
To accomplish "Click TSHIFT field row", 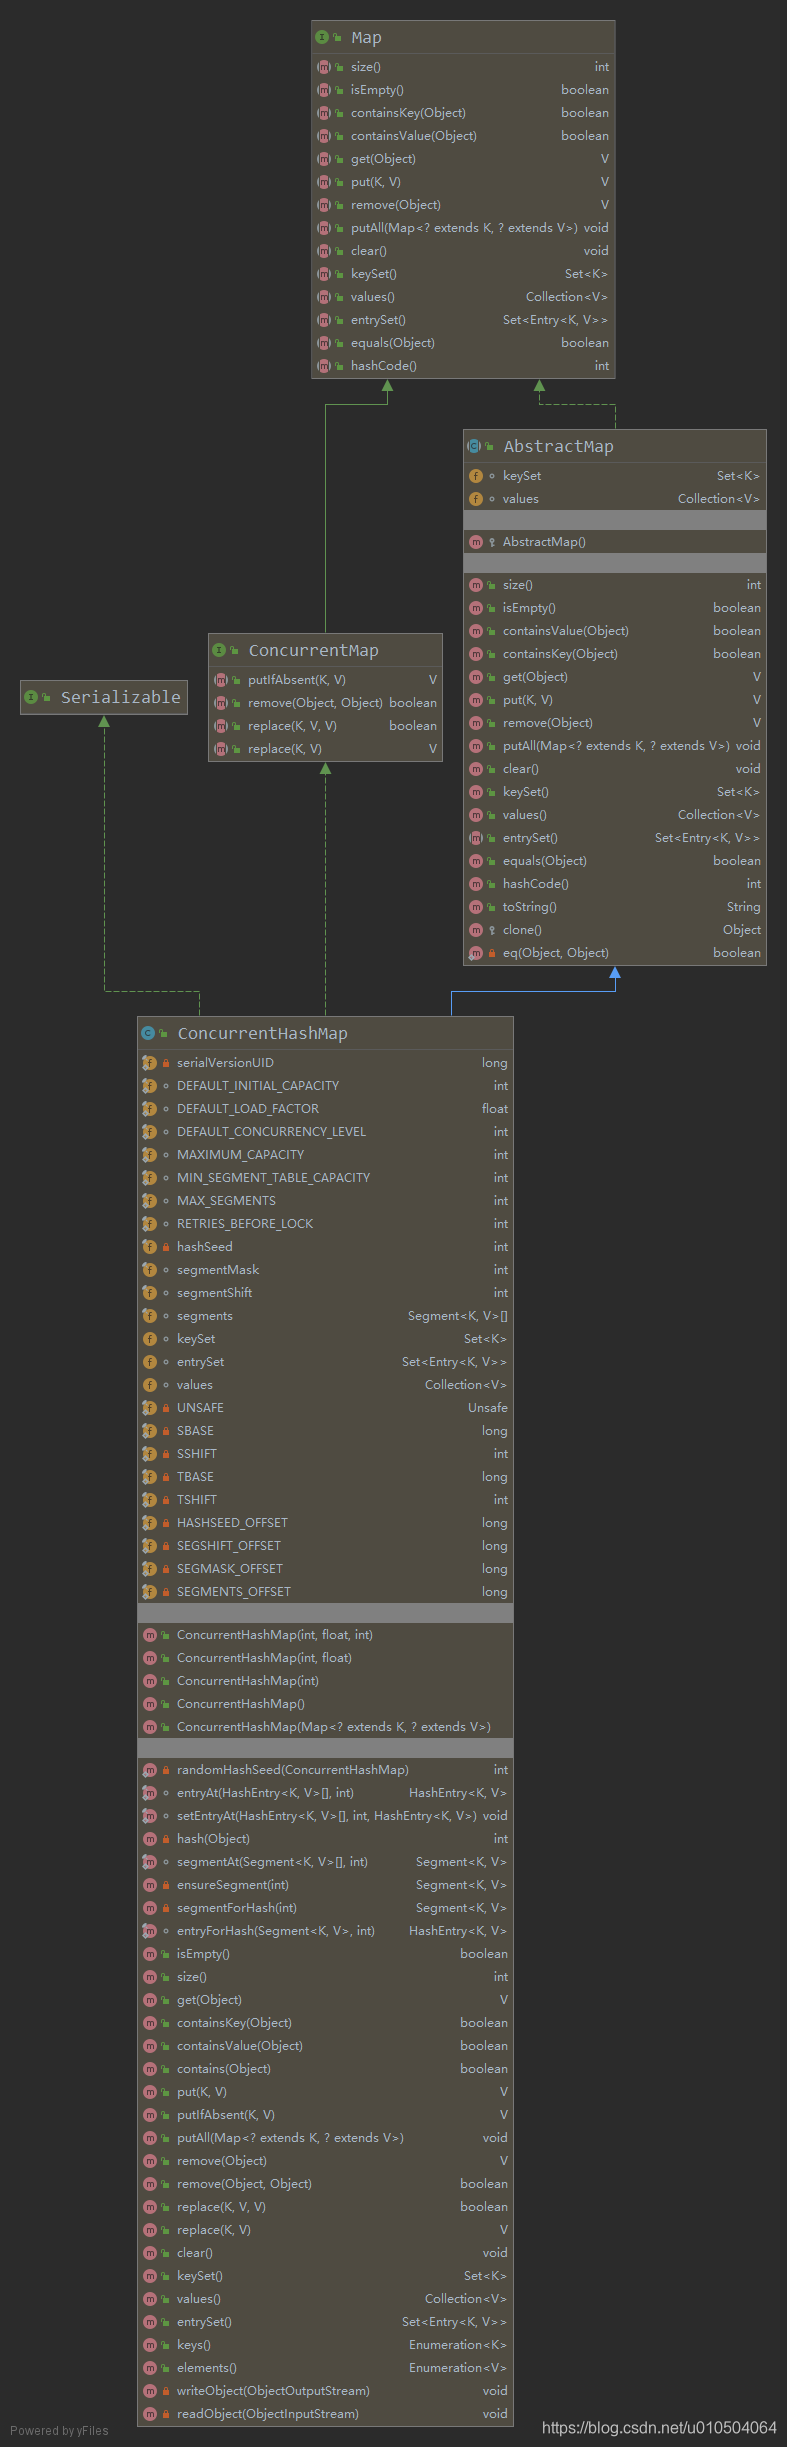I will [325, 1500].
